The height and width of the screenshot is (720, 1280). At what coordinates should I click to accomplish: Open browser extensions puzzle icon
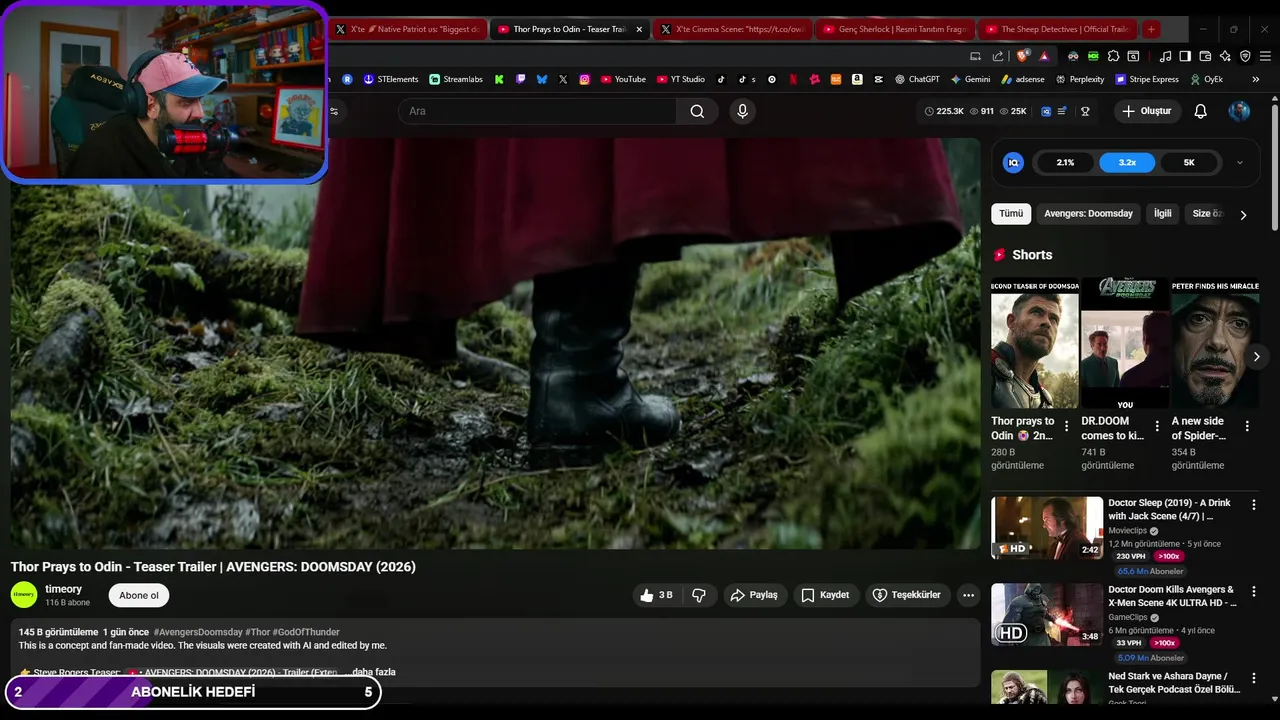pyautogui.click(x=1113, y=56)
